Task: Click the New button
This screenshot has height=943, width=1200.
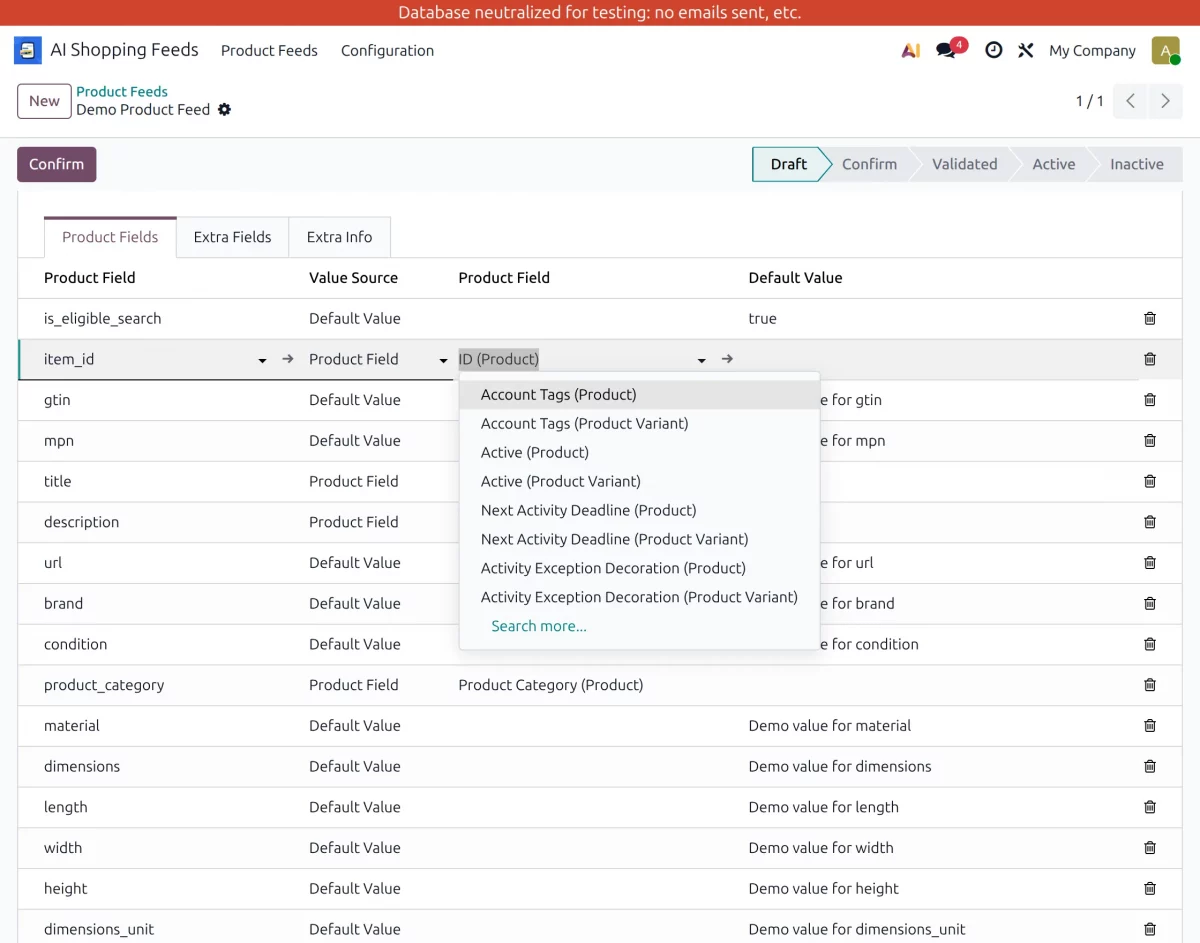Action: tap(43, 101)
